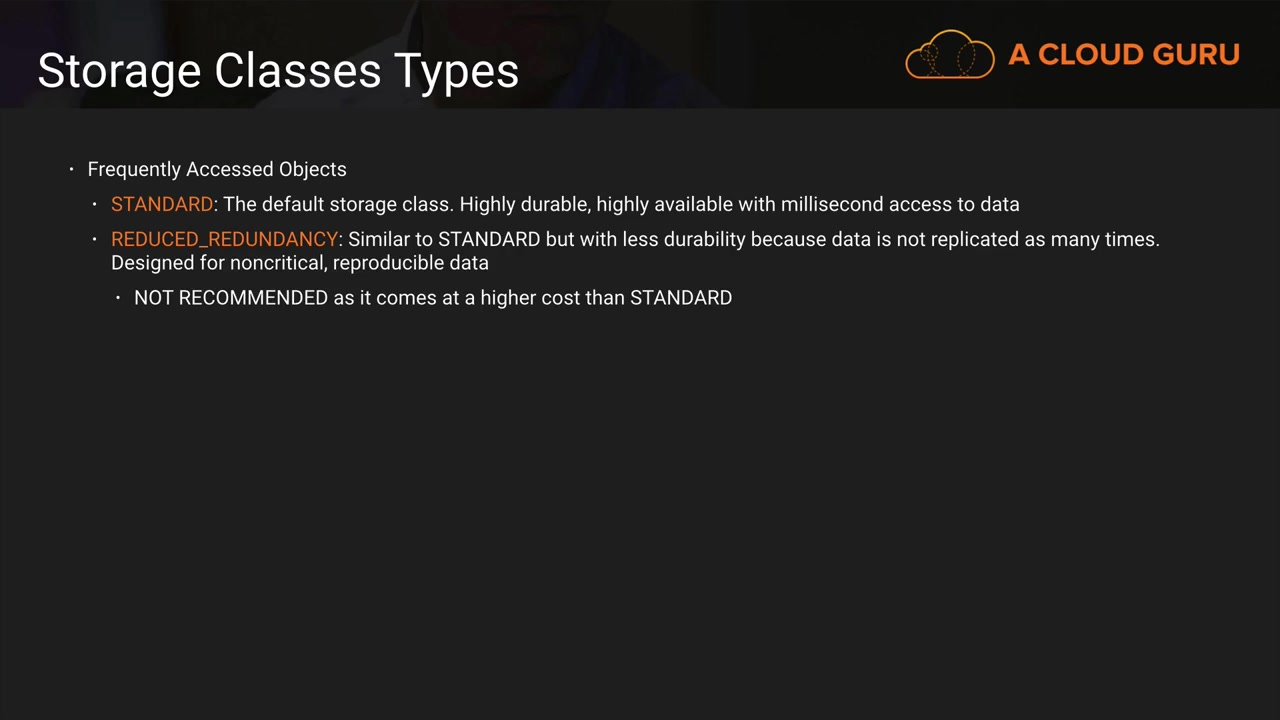This screenshot has width=1280, height=720.
Task: Click the A CLOUD GURU brand text
Action: tap(1124, 55)
